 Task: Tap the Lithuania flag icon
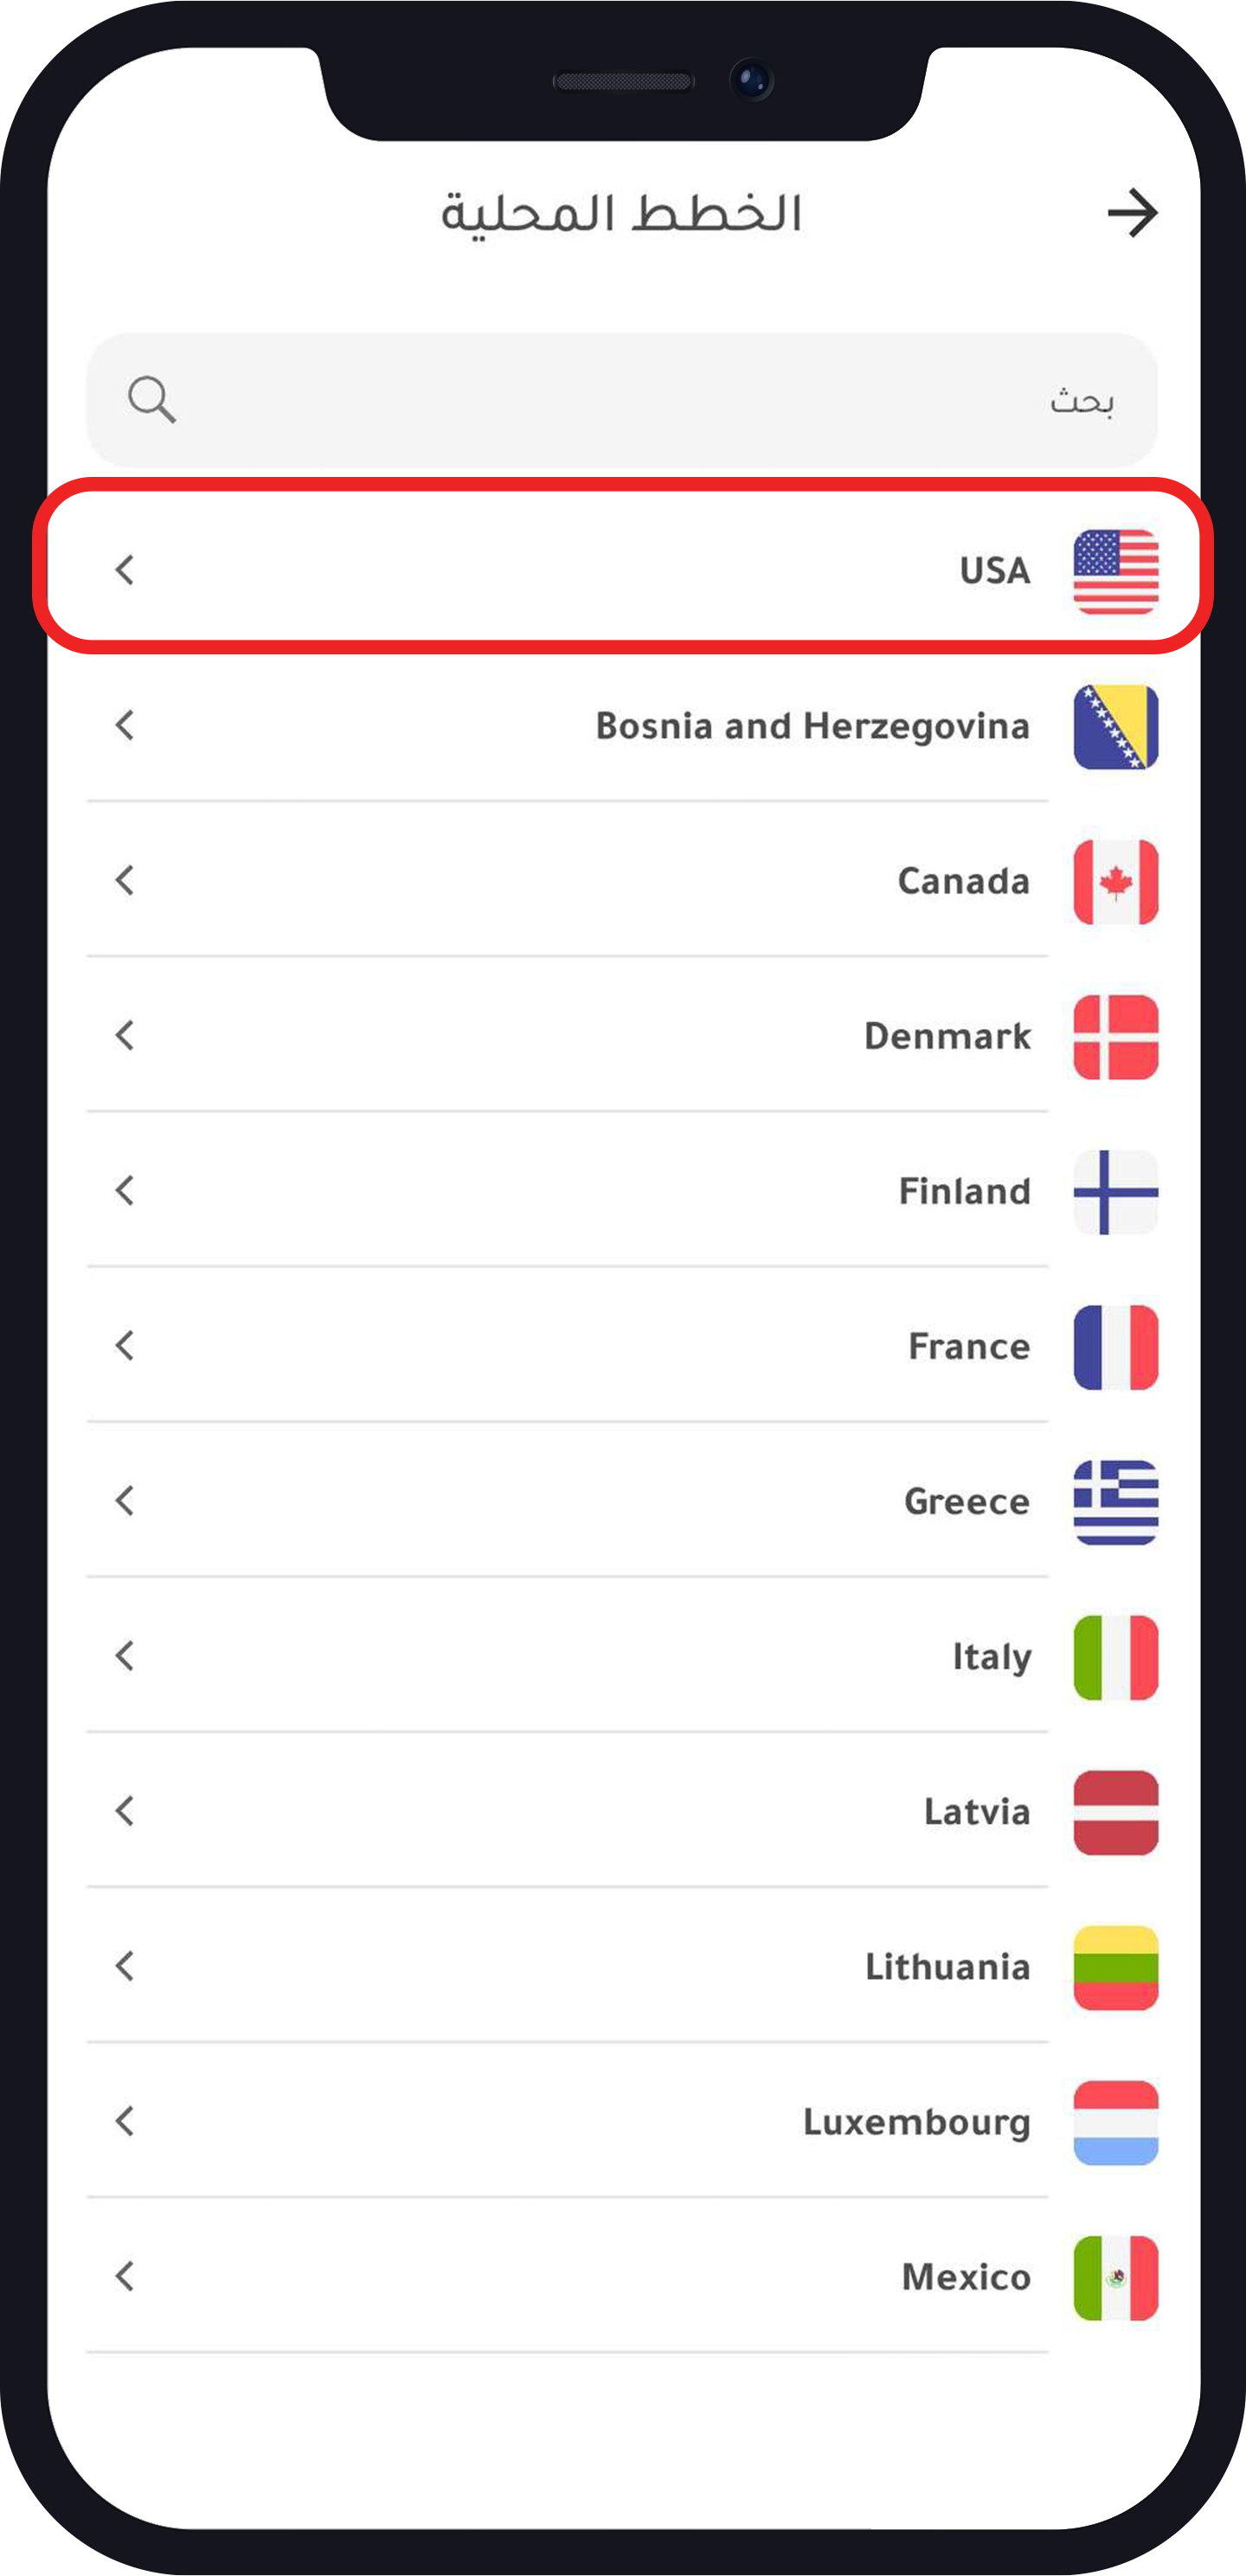tap(1115, 1967)
